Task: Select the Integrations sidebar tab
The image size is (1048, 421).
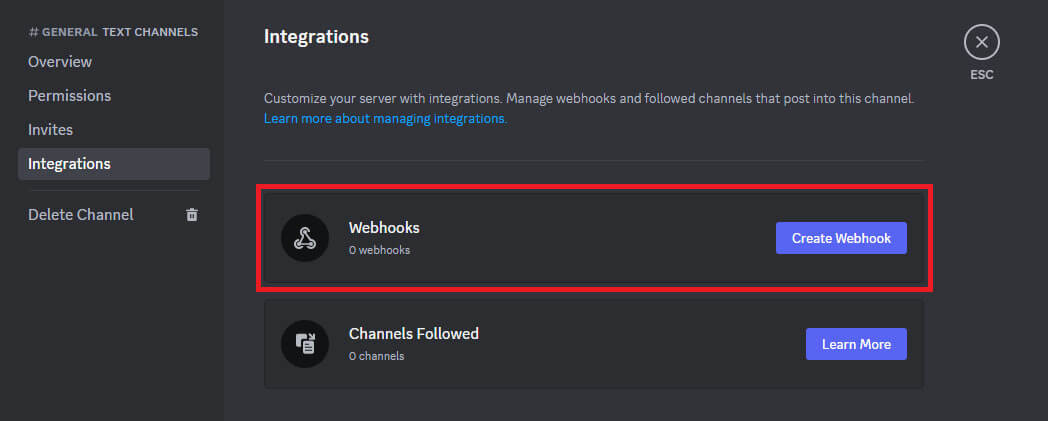Action: (69, 164)
